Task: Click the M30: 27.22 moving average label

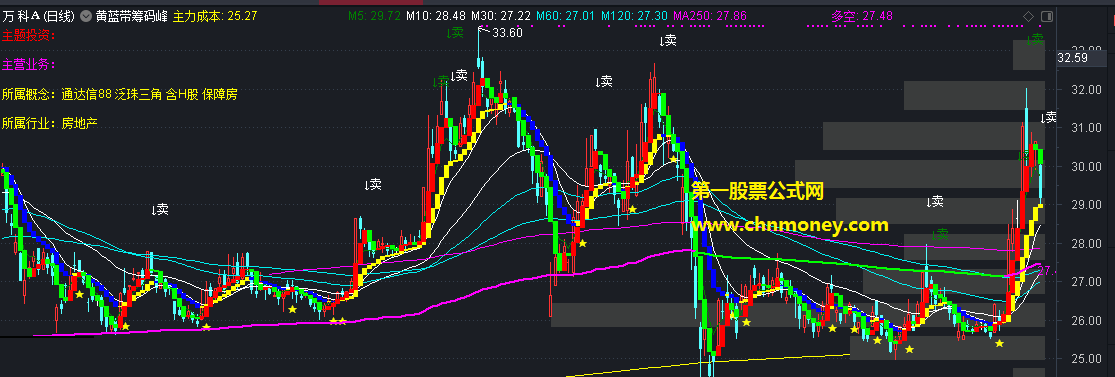Action: click(x=501, y=16)
